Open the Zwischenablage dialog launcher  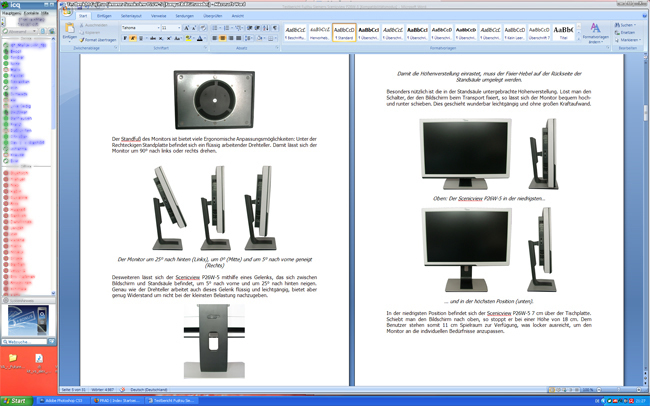click(116, 48)
